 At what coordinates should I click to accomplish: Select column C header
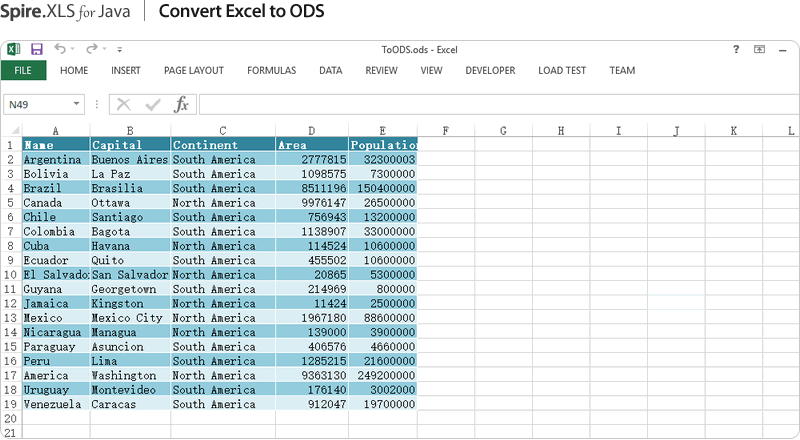tap(222, 130)
